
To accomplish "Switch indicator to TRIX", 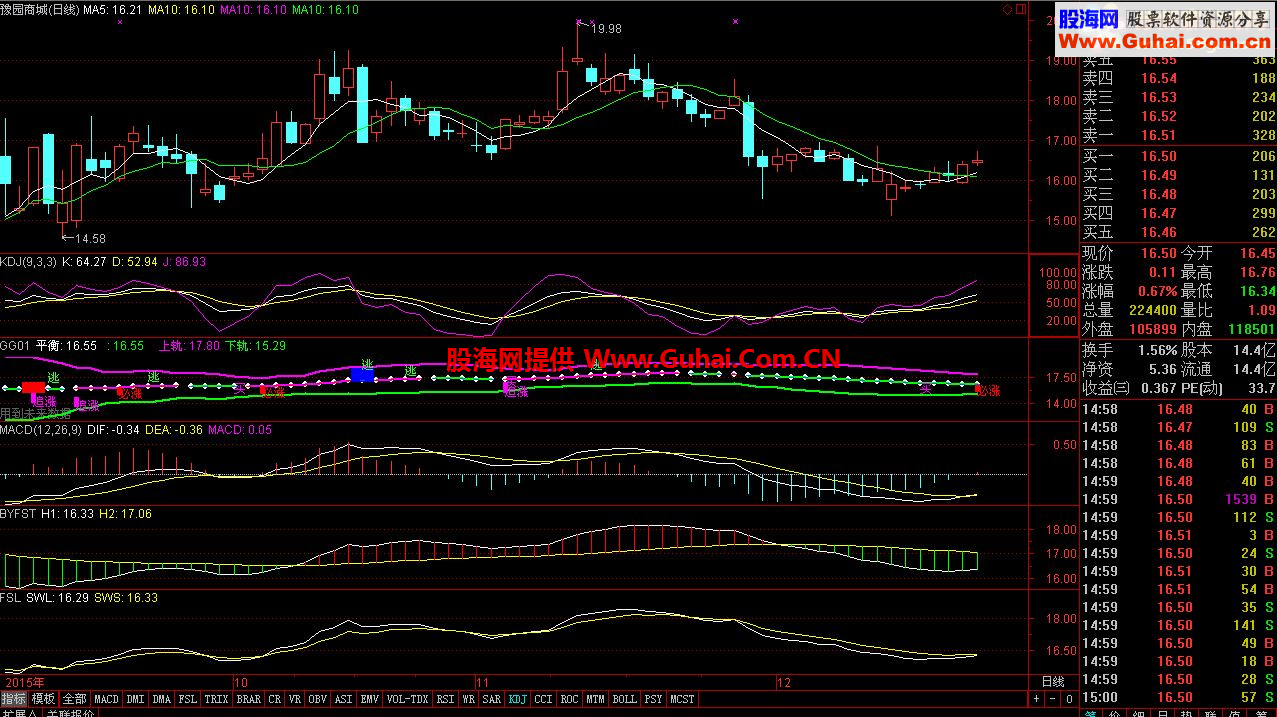I will (217, 699).
